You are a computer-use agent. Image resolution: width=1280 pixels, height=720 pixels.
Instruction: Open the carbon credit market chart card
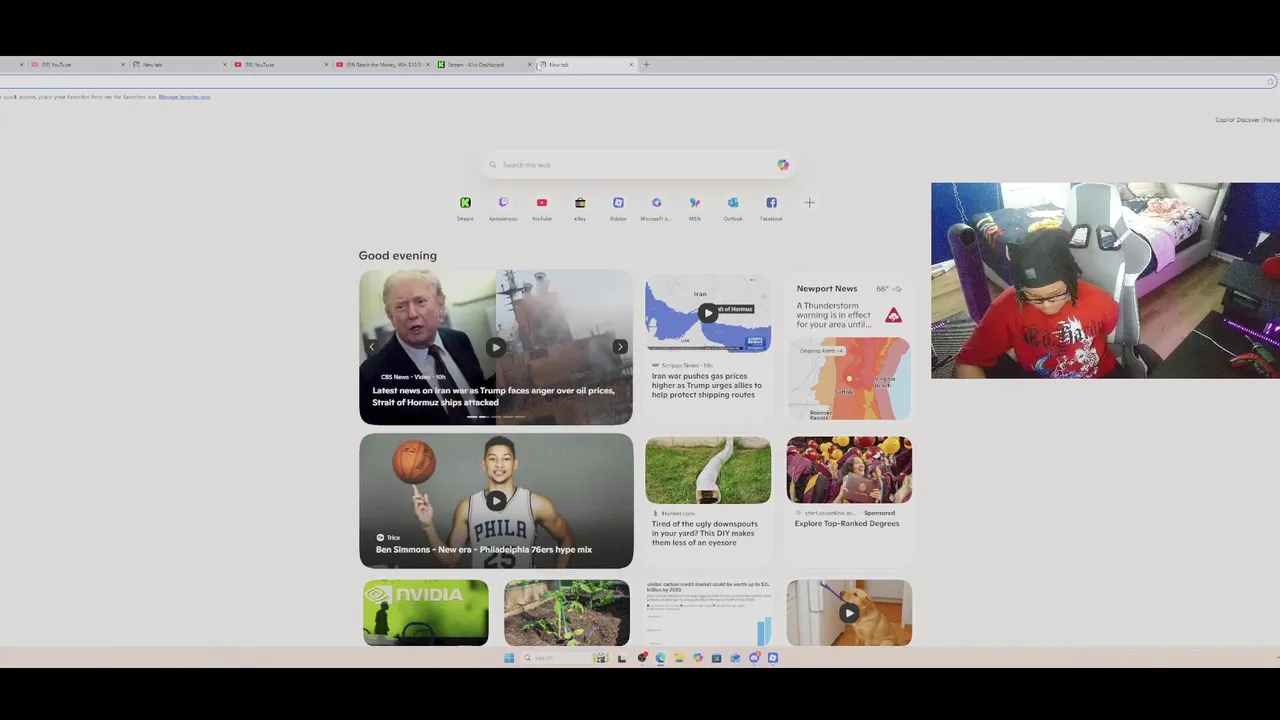(708, 613)
